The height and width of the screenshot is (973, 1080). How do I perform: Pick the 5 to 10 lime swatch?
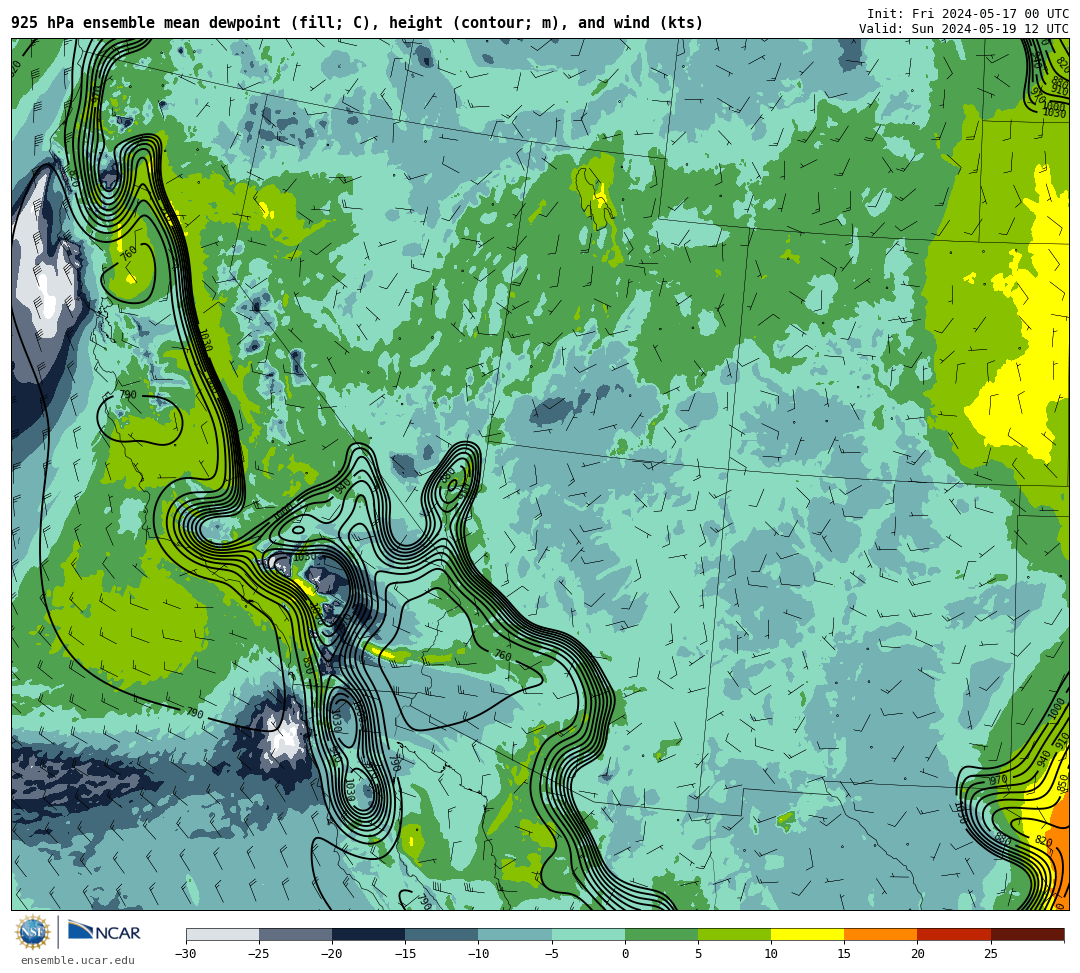pos(734,934)
